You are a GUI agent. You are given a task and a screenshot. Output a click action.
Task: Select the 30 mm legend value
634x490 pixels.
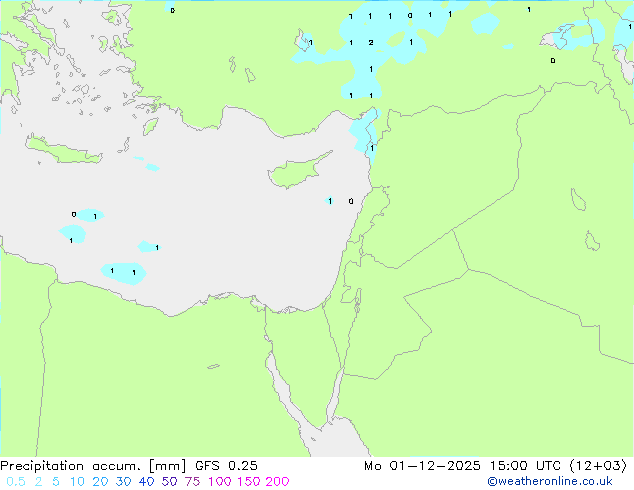click(123, 482)
